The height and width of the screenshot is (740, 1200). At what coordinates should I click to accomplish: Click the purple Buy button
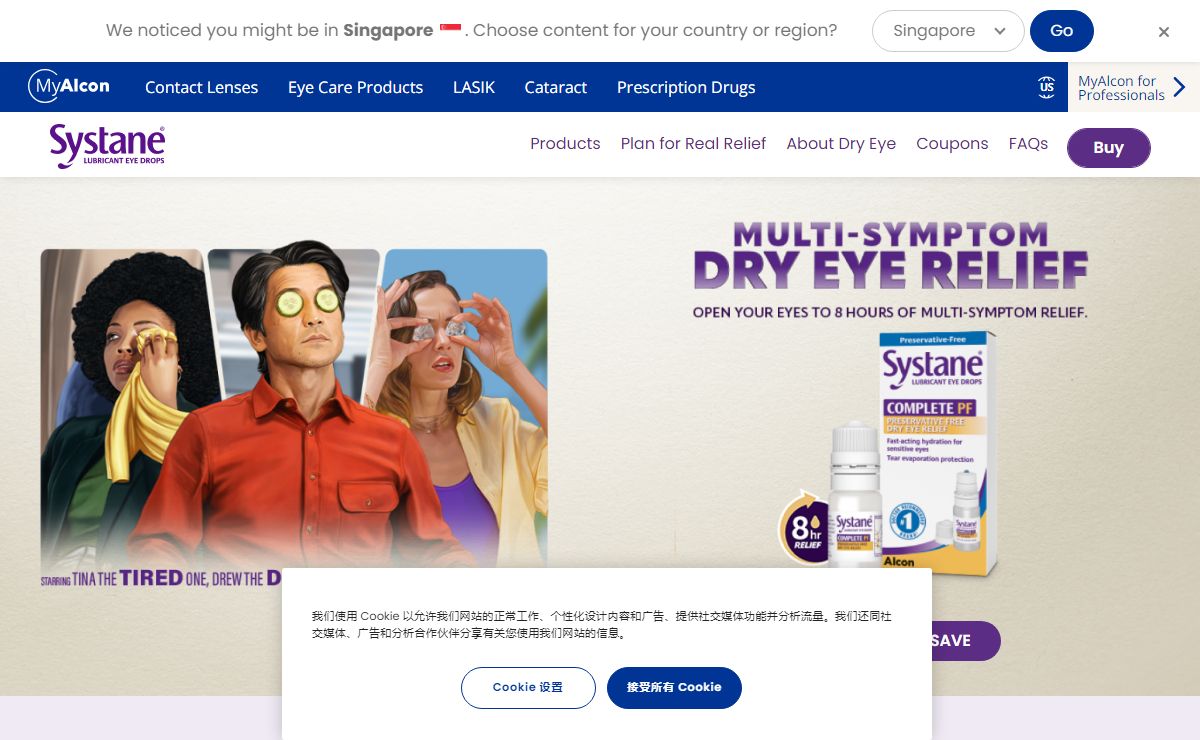pyautogui.click(x=1108, y=148)
